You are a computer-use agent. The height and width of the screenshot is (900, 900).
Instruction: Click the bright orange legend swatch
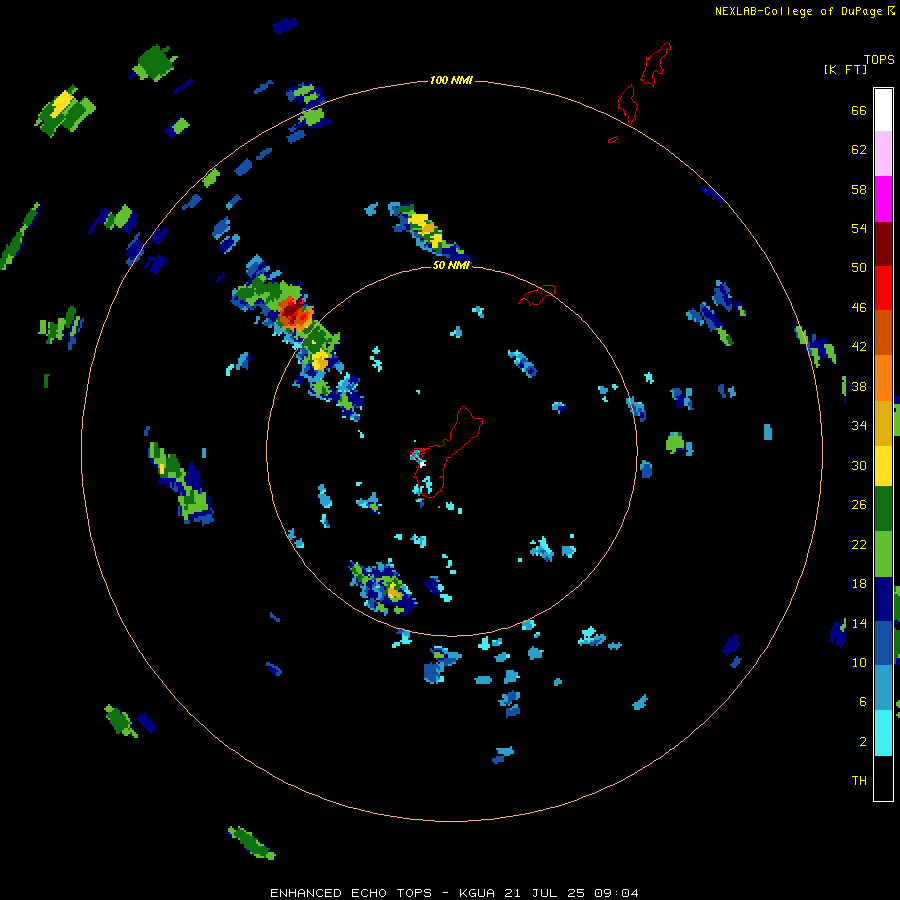883,378
